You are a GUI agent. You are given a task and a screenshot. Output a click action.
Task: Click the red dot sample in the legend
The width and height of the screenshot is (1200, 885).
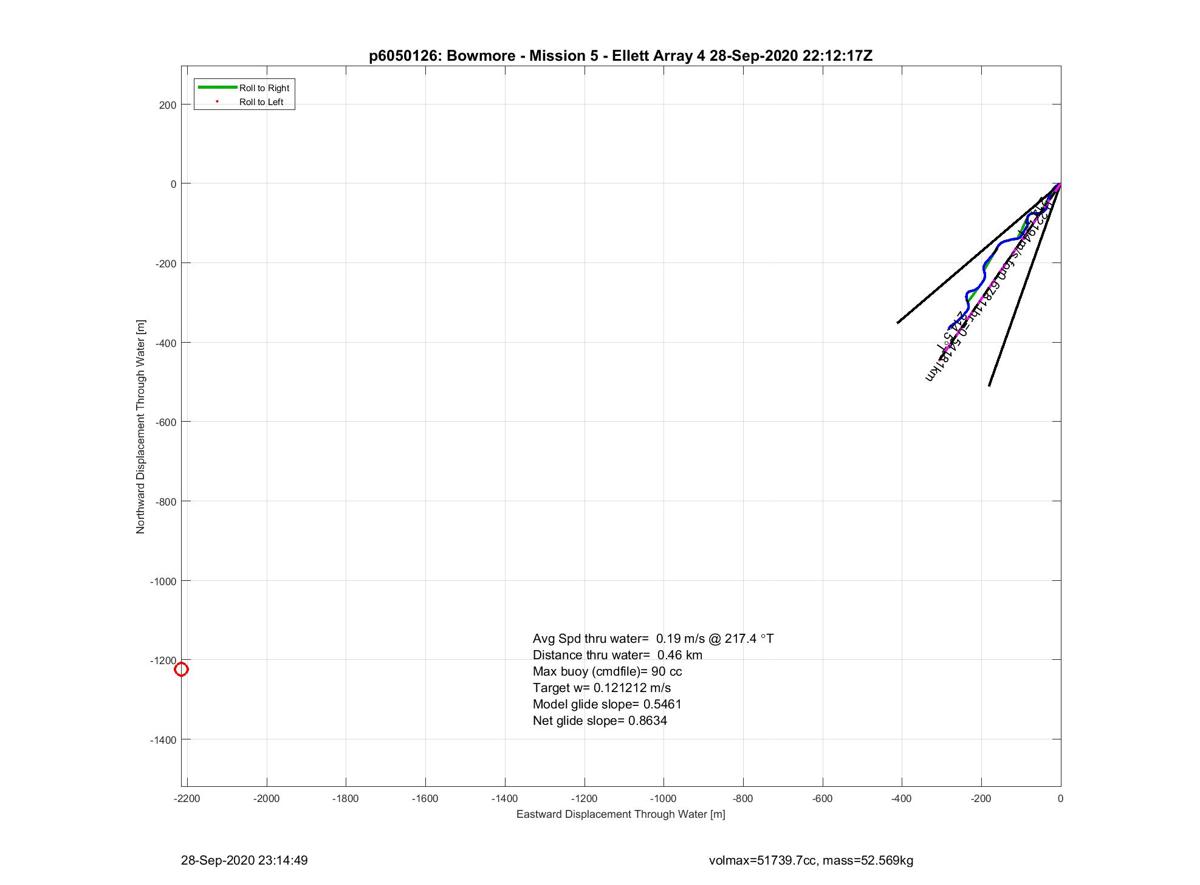[x=217, y=102]
